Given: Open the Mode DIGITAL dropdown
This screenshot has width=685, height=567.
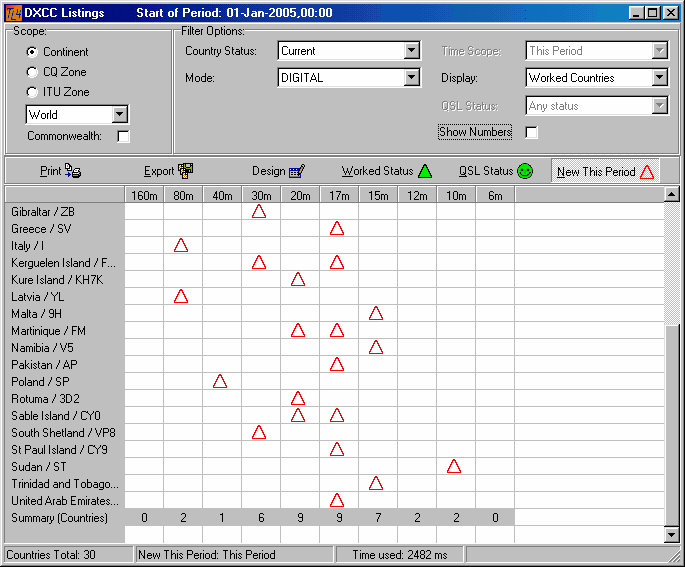Looking at the screenshot, I should tap(411, 78).
